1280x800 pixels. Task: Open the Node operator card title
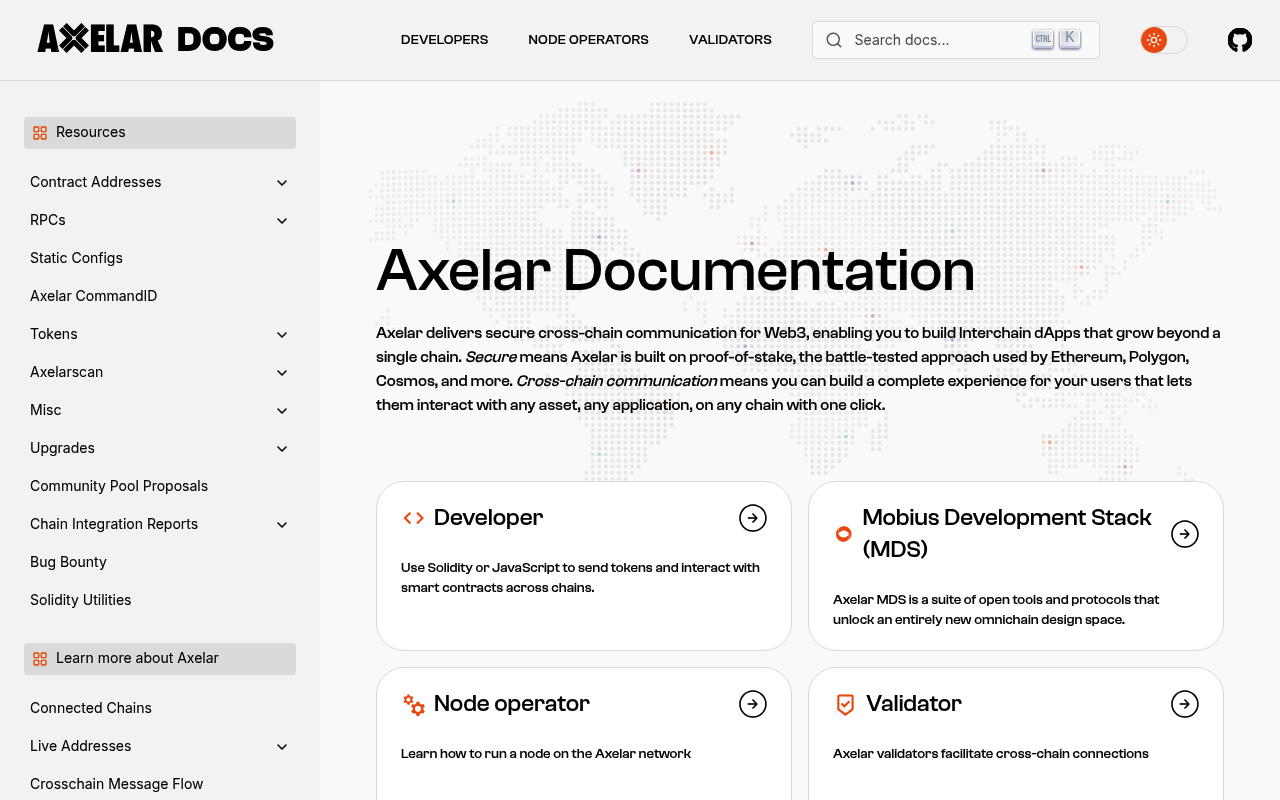point(512,704)
